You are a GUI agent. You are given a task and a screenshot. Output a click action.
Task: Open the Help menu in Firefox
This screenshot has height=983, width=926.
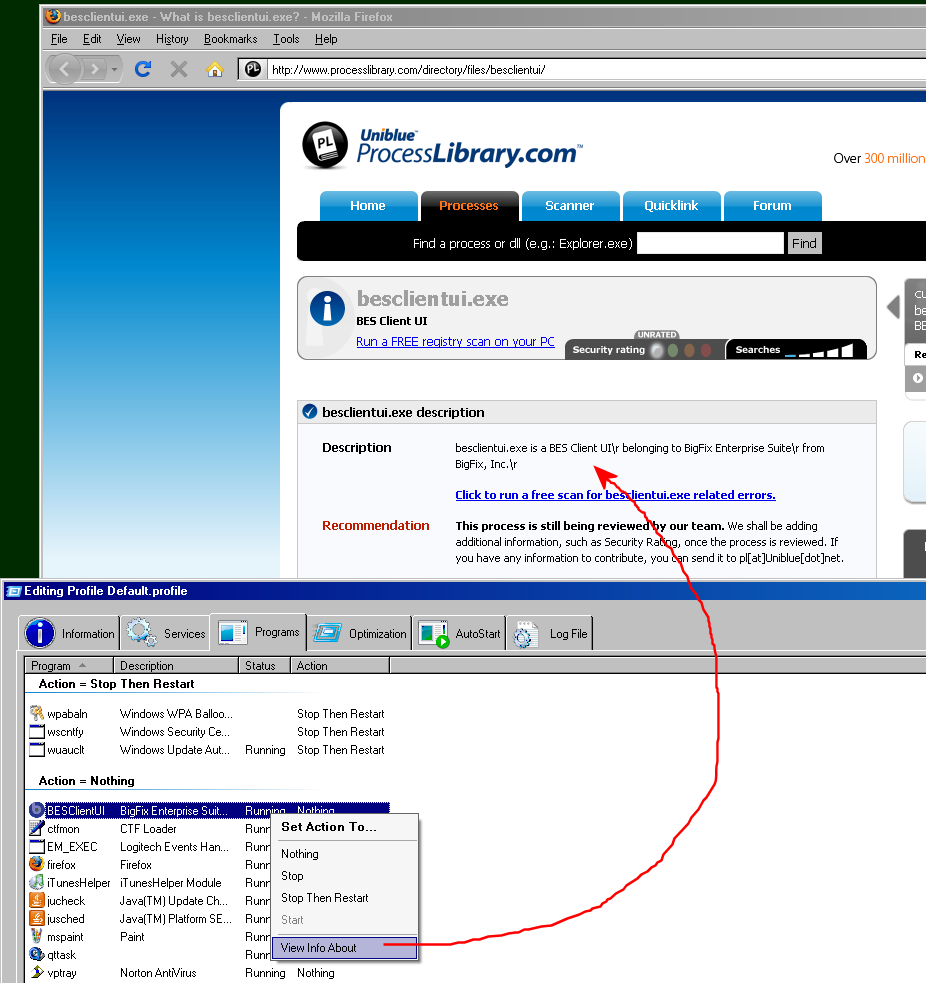[x=326, y=39]
